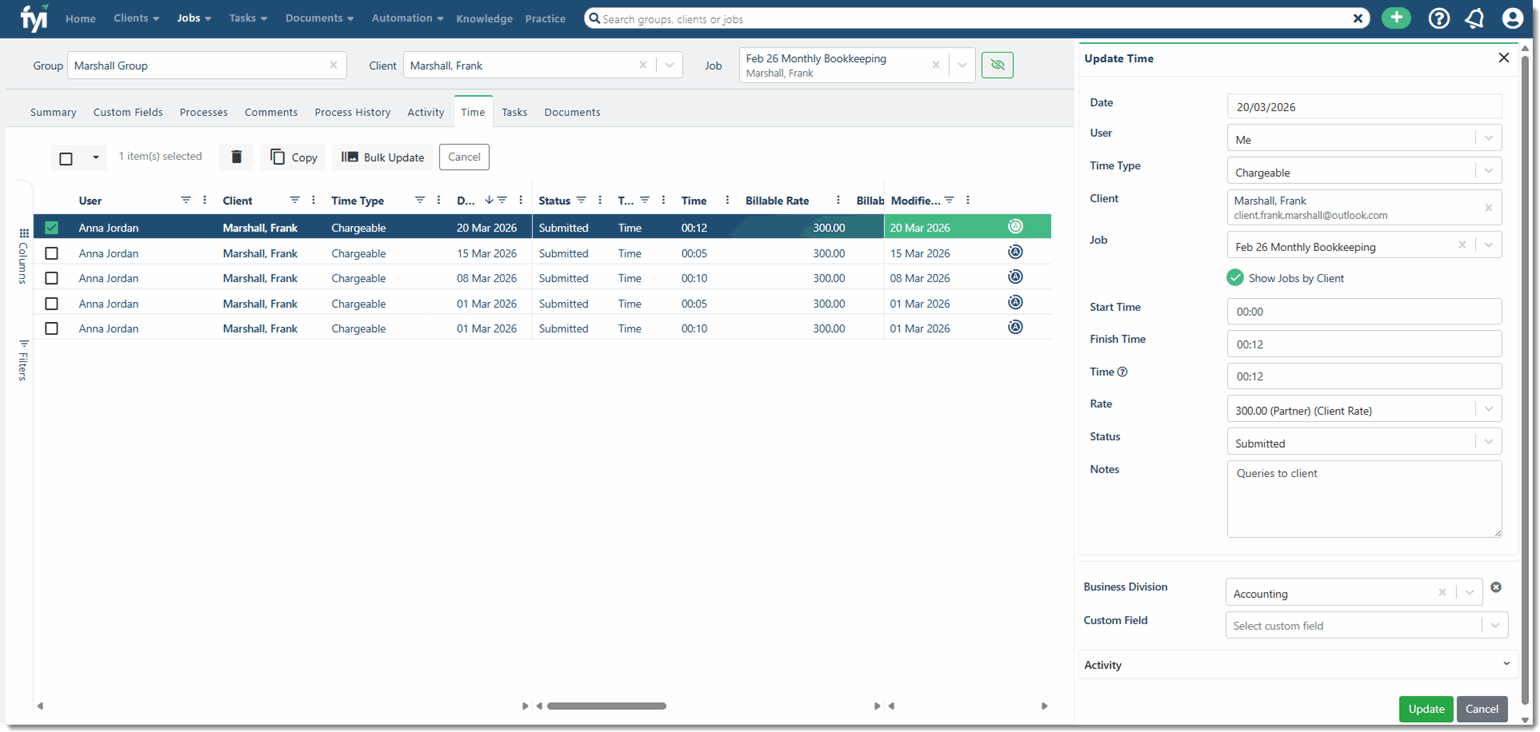Click the trash delete icon
The image size is (1540, 732).
click(236, 157)
